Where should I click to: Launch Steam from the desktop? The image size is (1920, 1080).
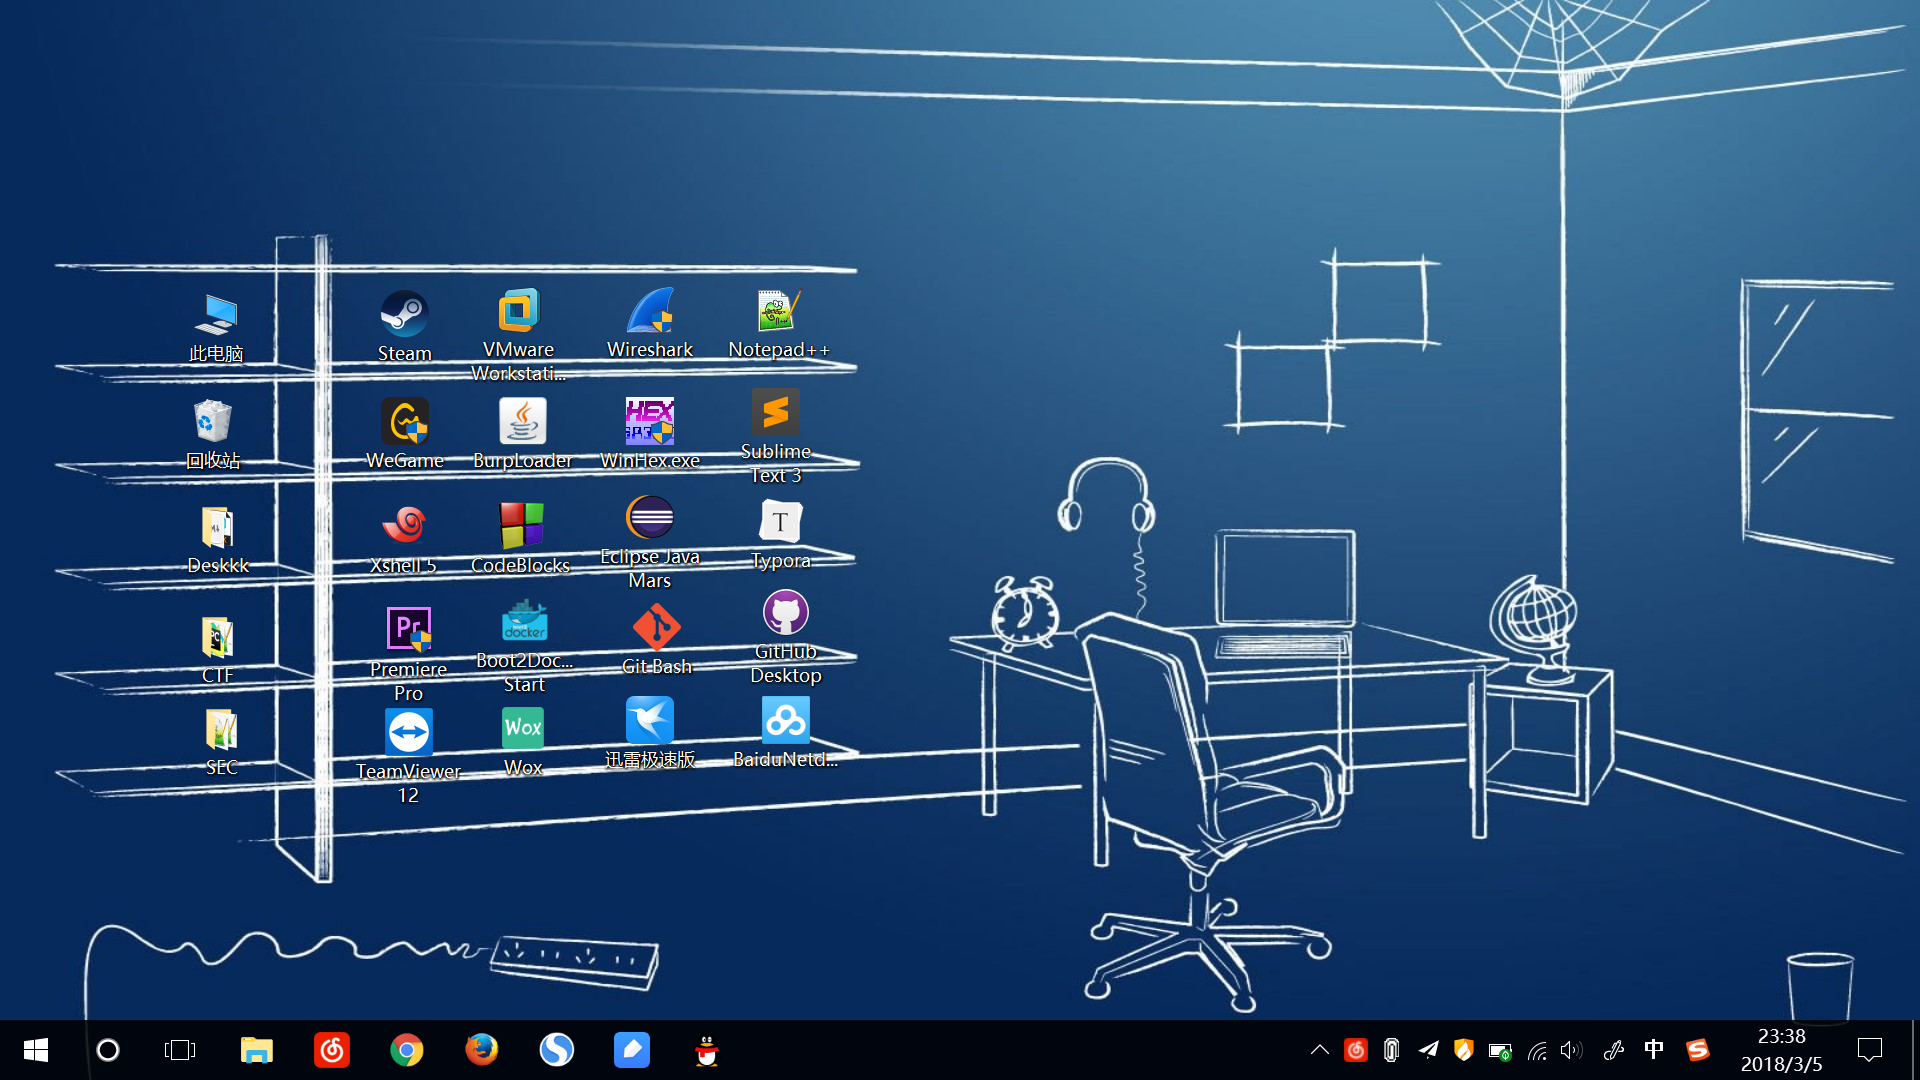[x=405, y=327]
